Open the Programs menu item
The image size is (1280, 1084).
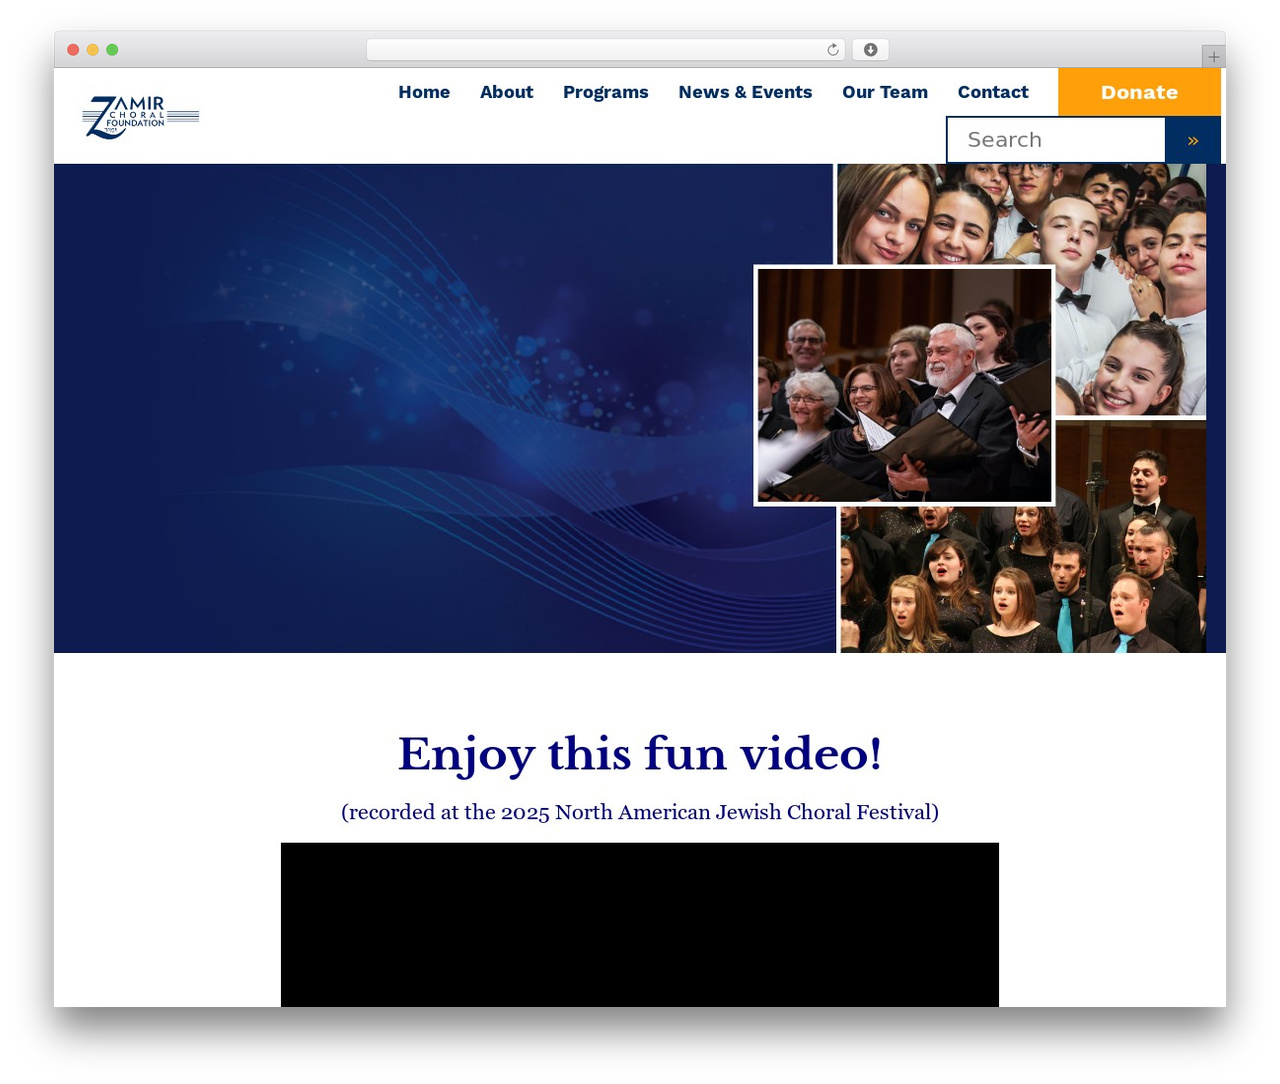point(605,92)
